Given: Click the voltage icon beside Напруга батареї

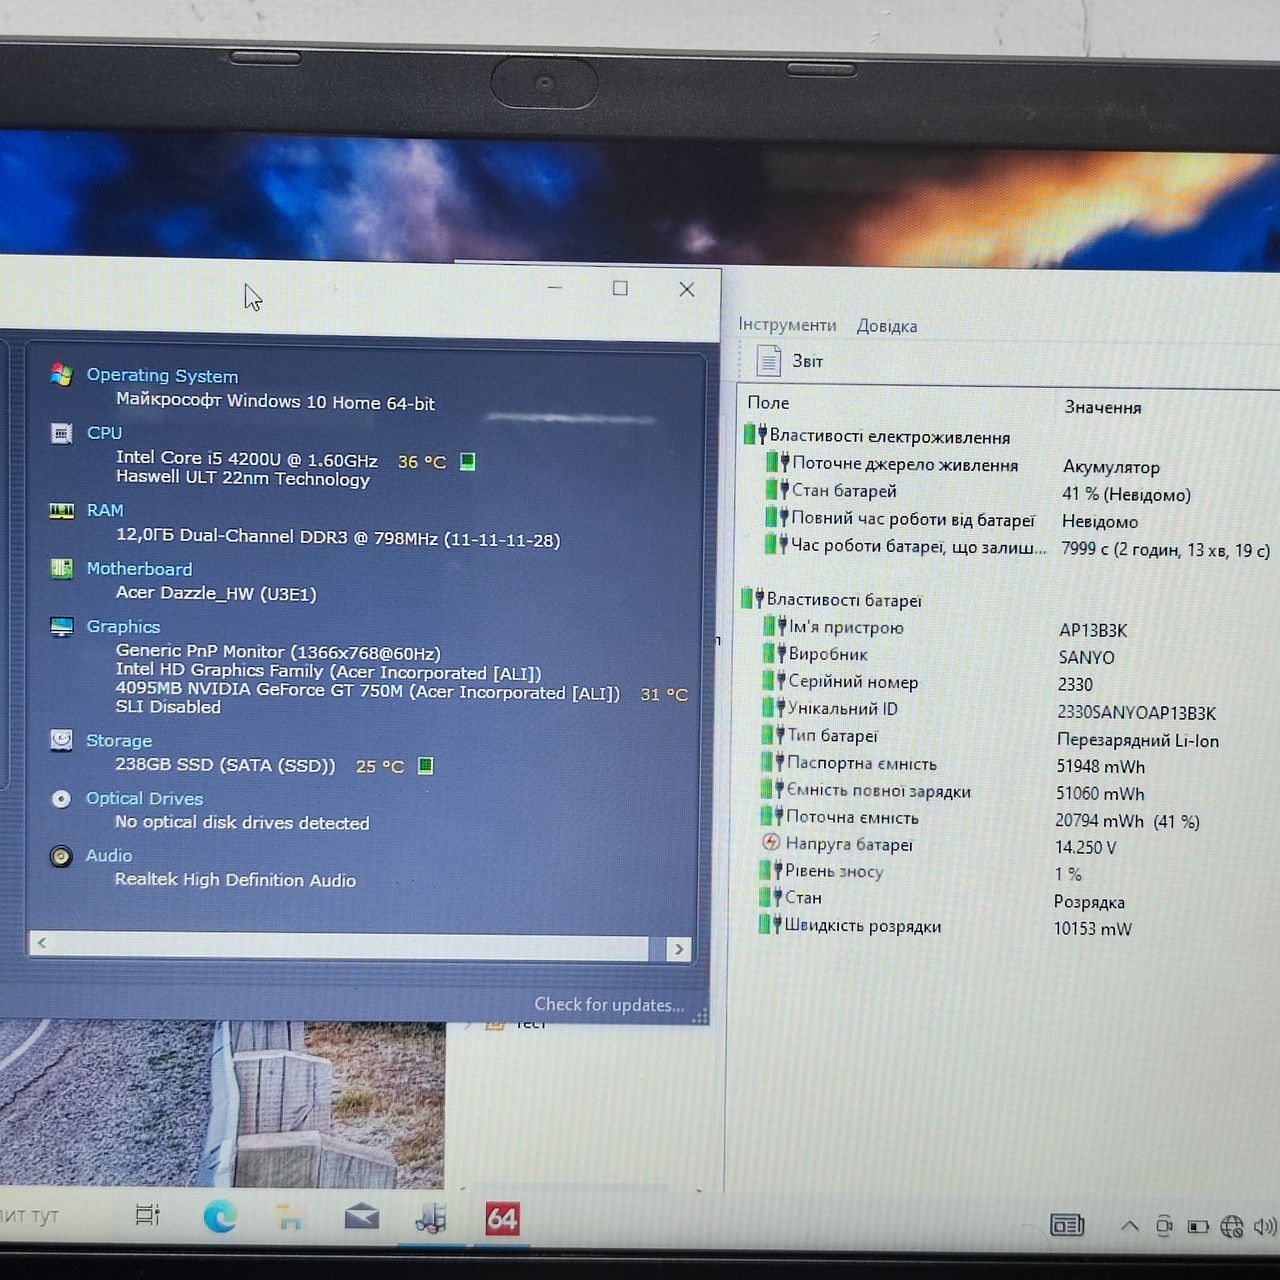Looking at the screenshot, I should pos(771,843).
